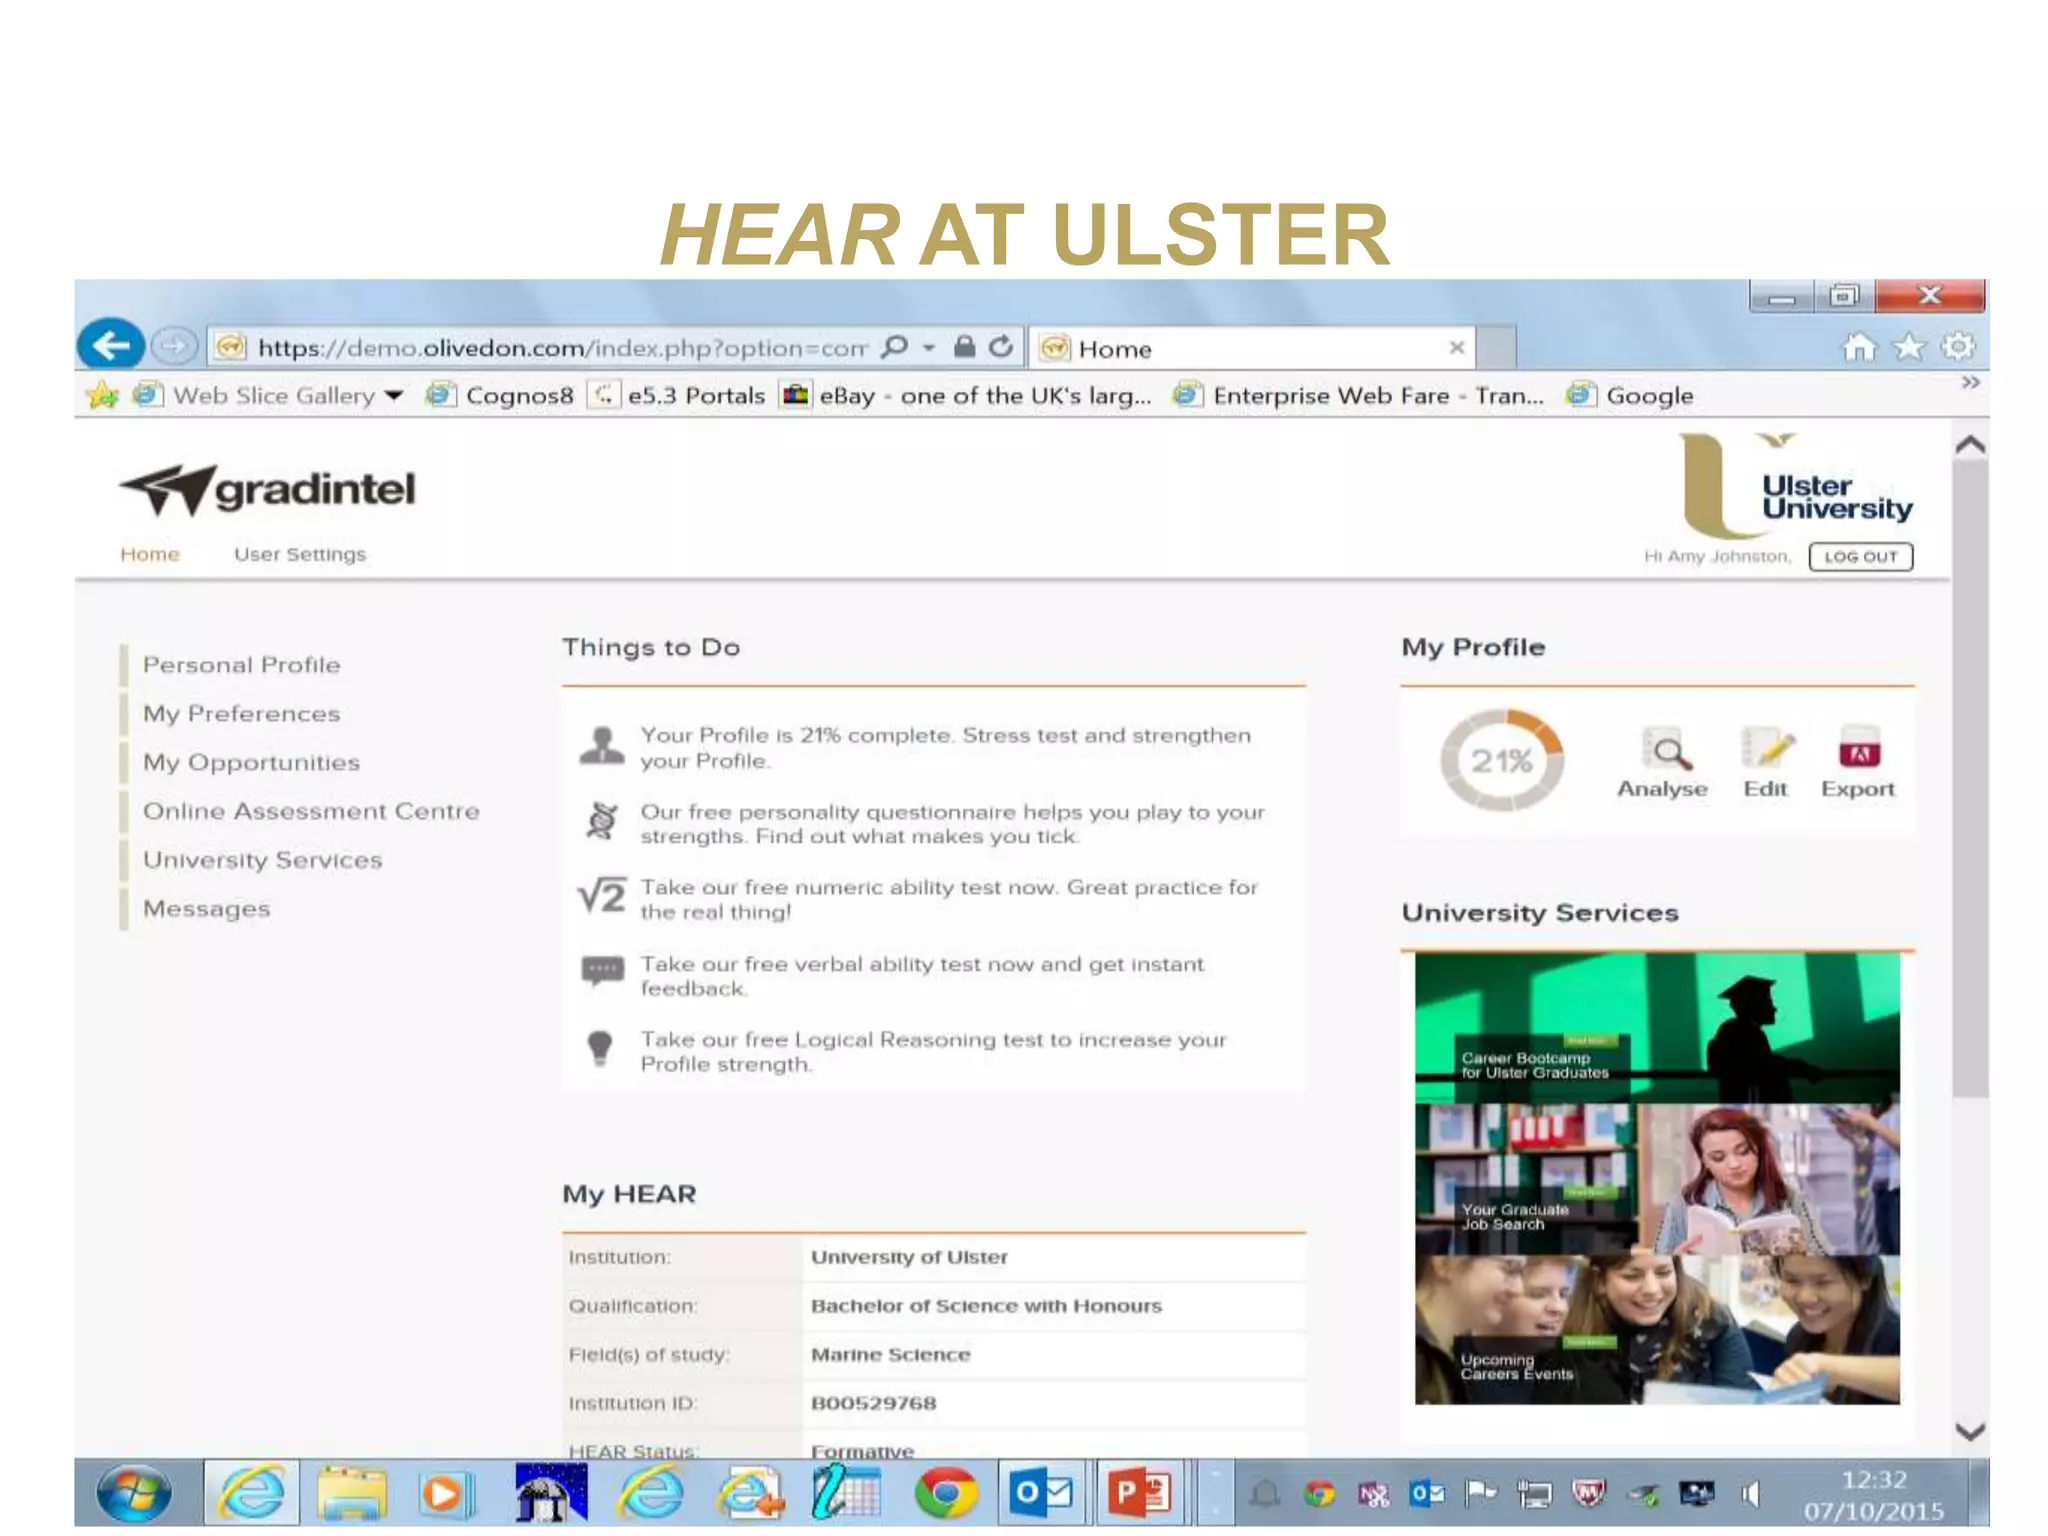Open Career Bootcamp for Ulster Graduates image
This screenshot has height=1536, width=2048.
(x=1657, y=1028)
